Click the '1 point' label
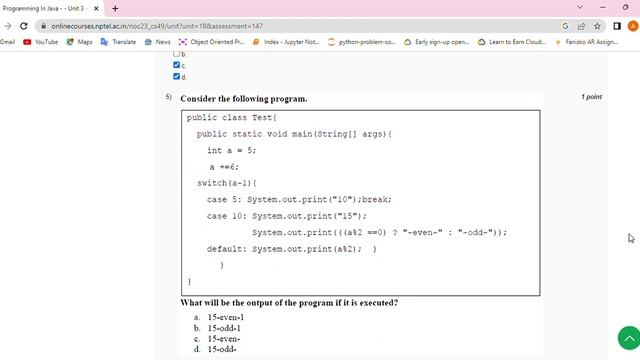 click(x=591, y=97)
